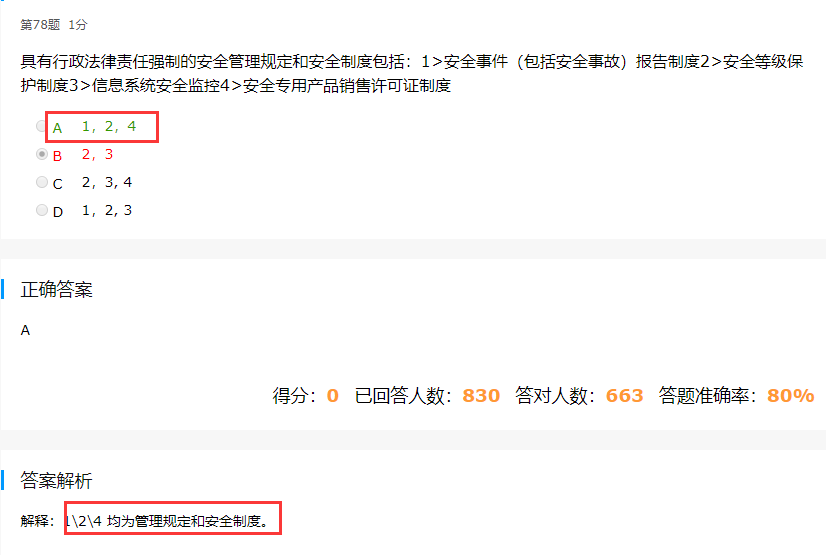Image resolution: width=826 pixels, height=555 pixels.
Task: Select radio button for option A
Action: (x=41, y=126)
